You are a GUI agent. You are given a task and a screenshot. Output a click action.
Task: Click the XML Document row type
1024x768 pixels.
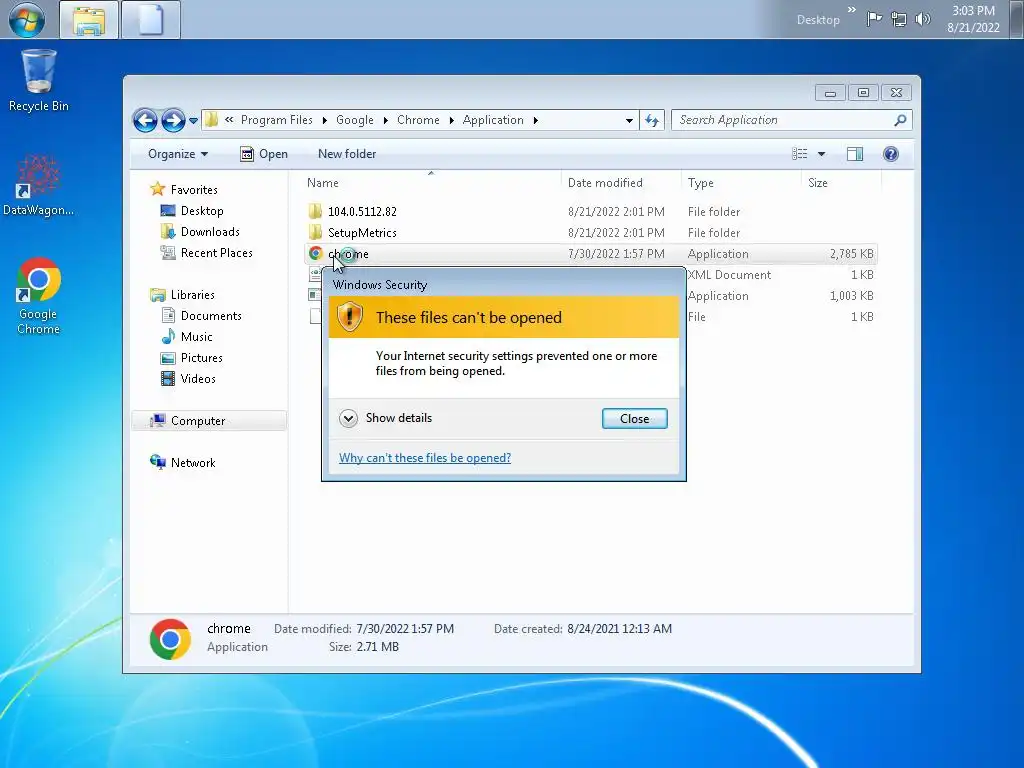[729, 275]
